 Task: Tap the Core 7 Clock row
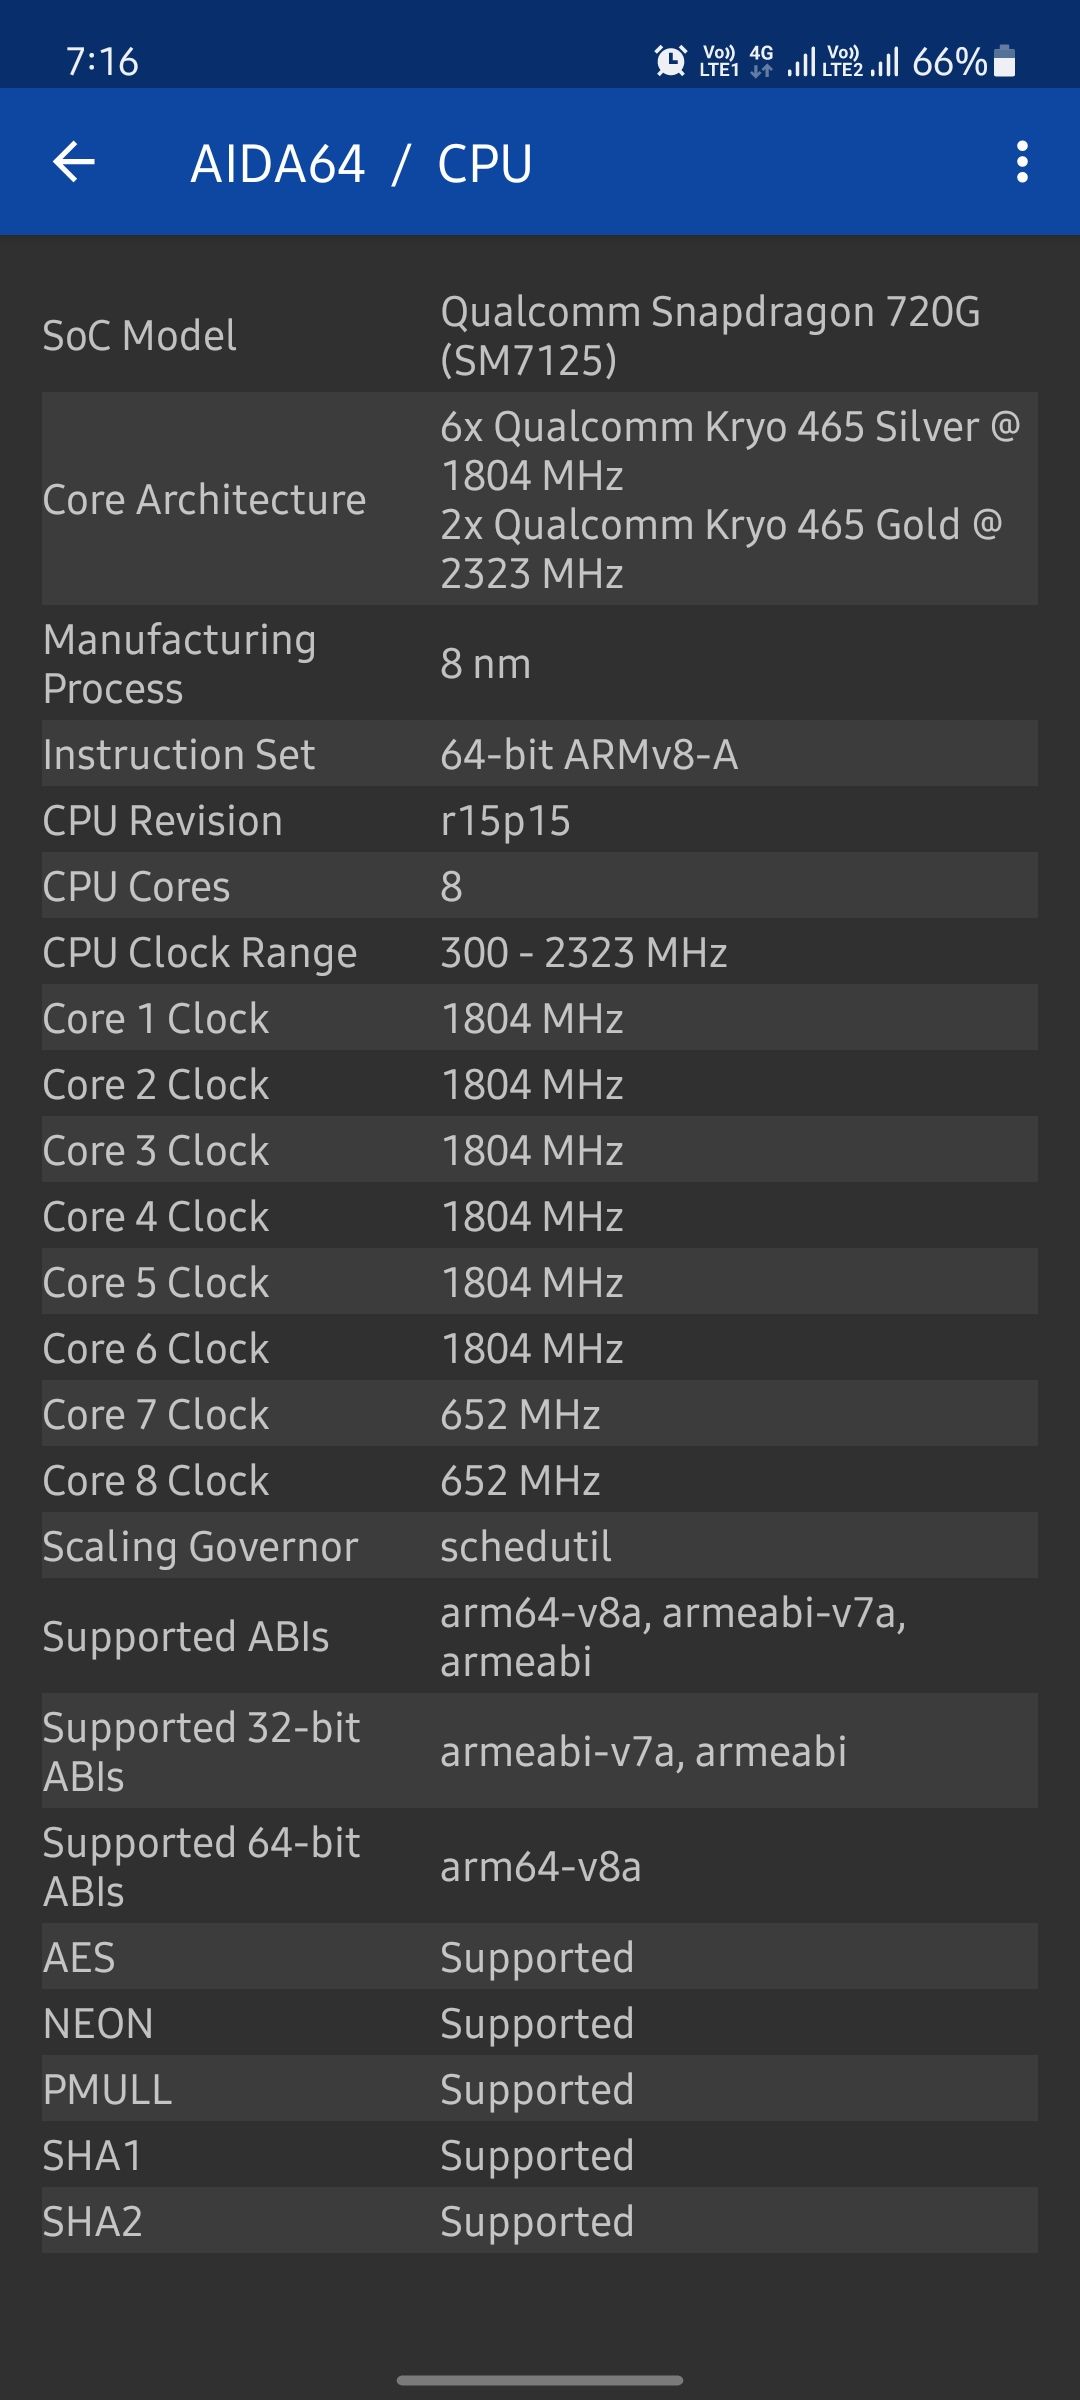click(540, 1414)
